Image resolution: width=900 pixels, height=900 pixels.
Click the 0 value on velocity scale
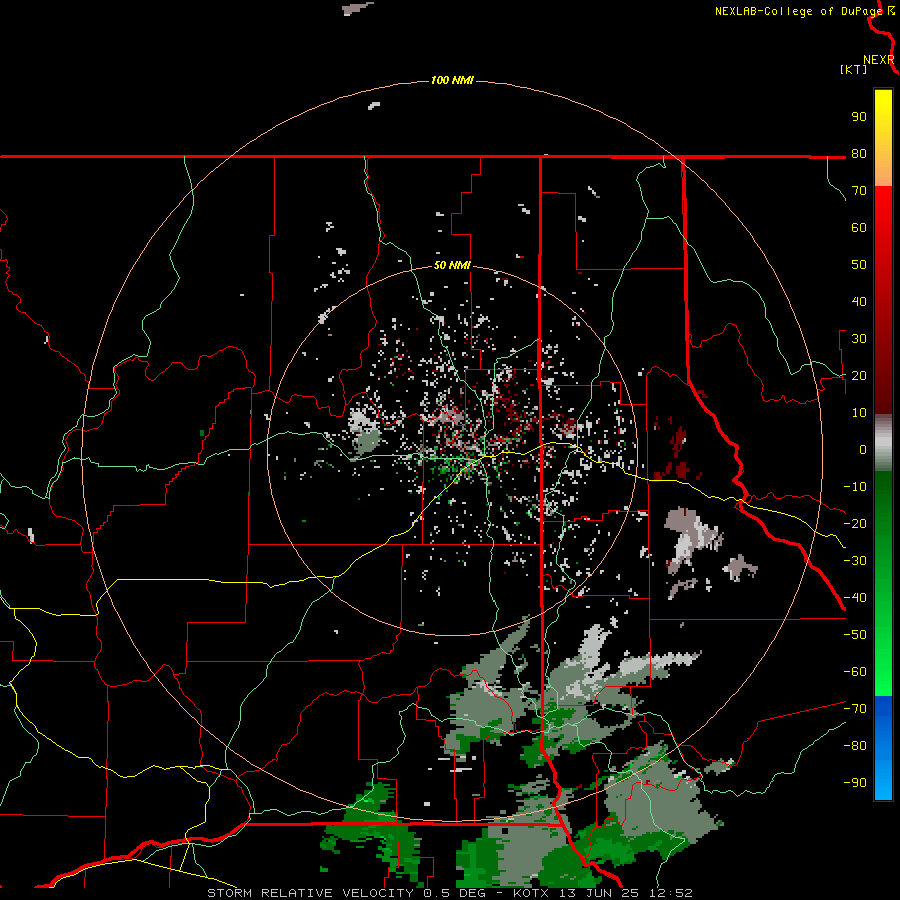click(863, 449)
